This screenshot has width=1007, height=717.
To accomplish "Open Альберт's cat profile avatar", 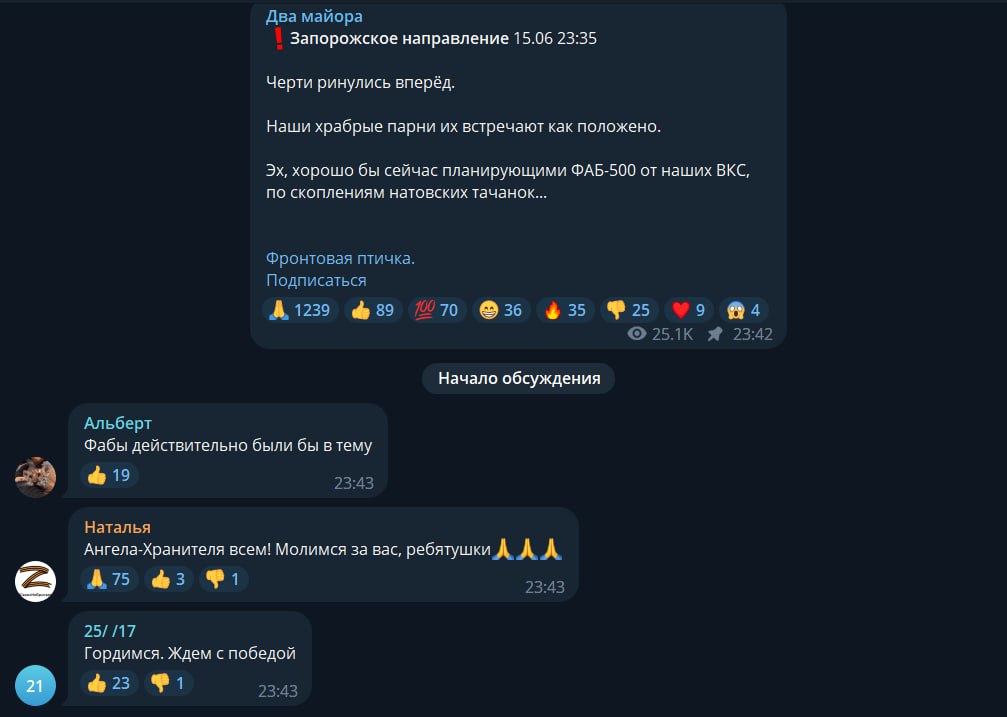I will [35, 477].
